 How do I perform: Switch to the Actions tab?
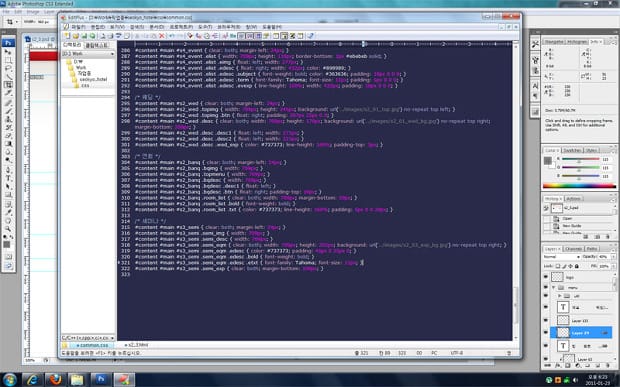pos(573,198)
